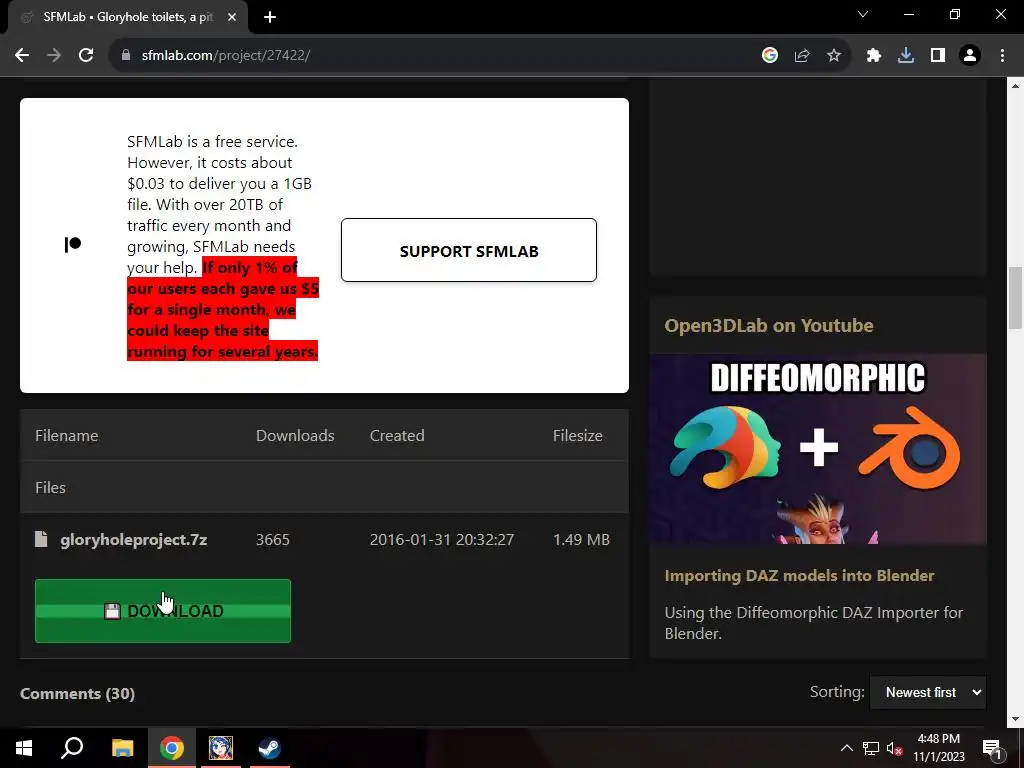
Task: Click the Downloads column header
Action: [x=295, y=436]
